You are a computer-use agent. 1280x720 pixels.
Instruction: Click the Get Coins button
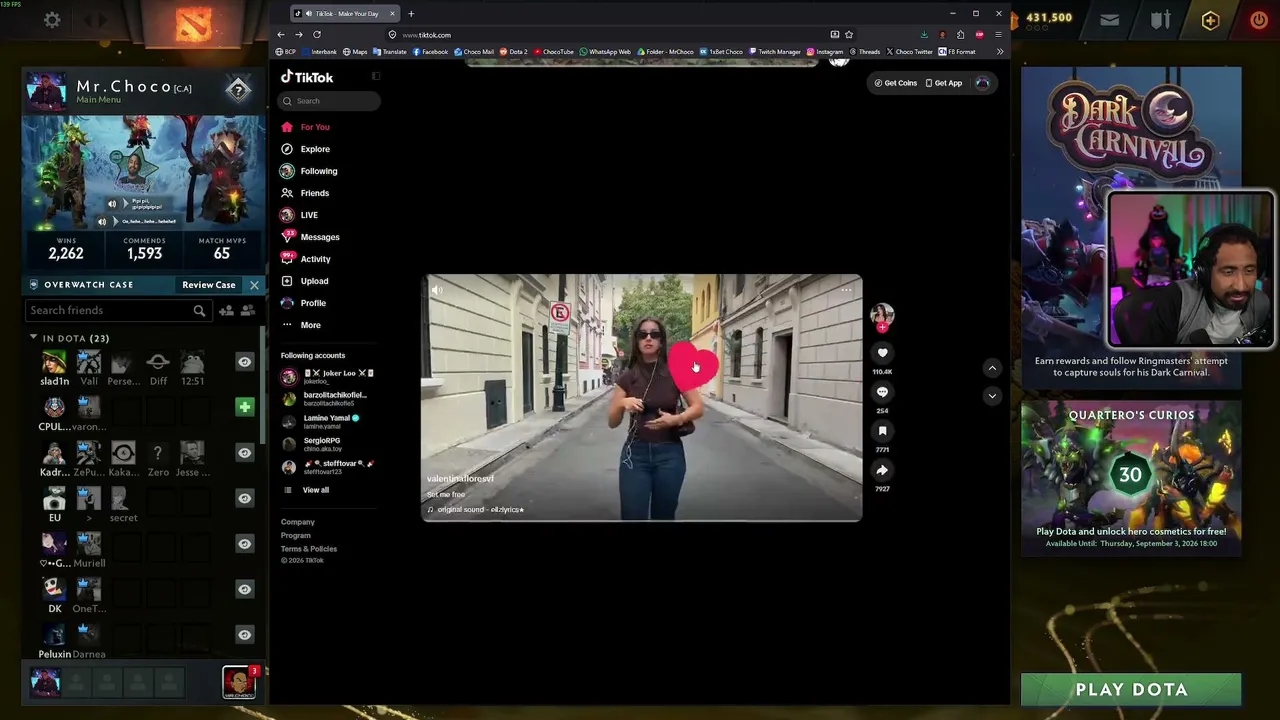(895, 83)
